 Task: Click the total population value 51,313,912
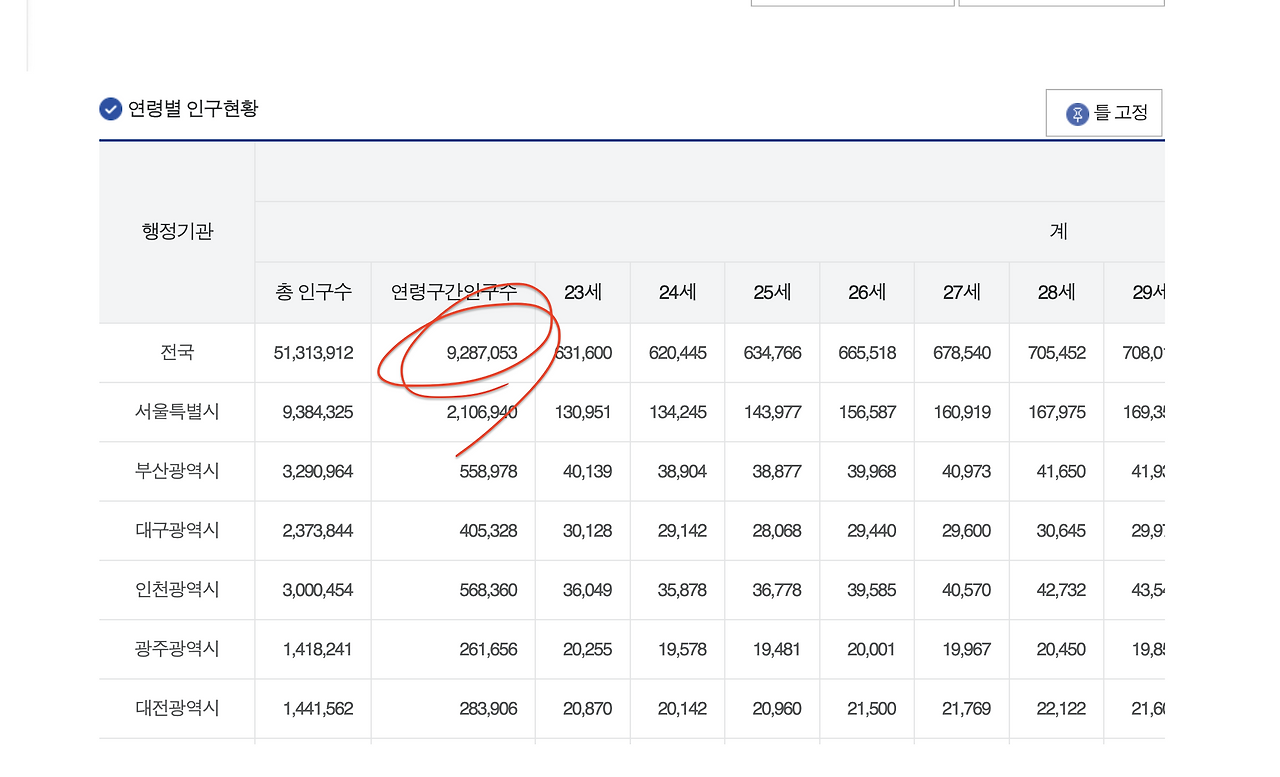(313, 353)
